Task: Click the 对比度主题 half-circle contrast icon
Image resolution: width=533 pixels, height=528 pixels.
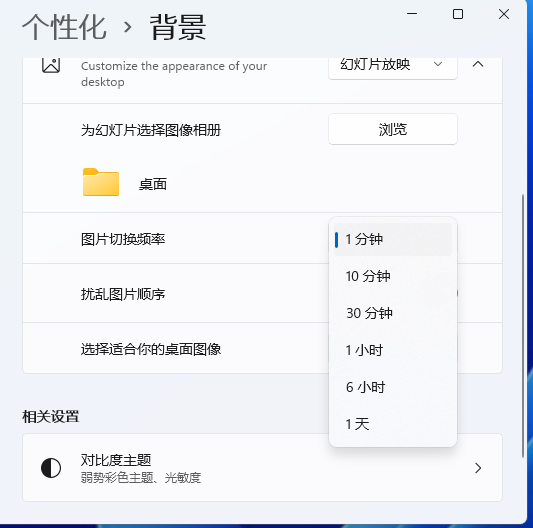Action: 51,468
